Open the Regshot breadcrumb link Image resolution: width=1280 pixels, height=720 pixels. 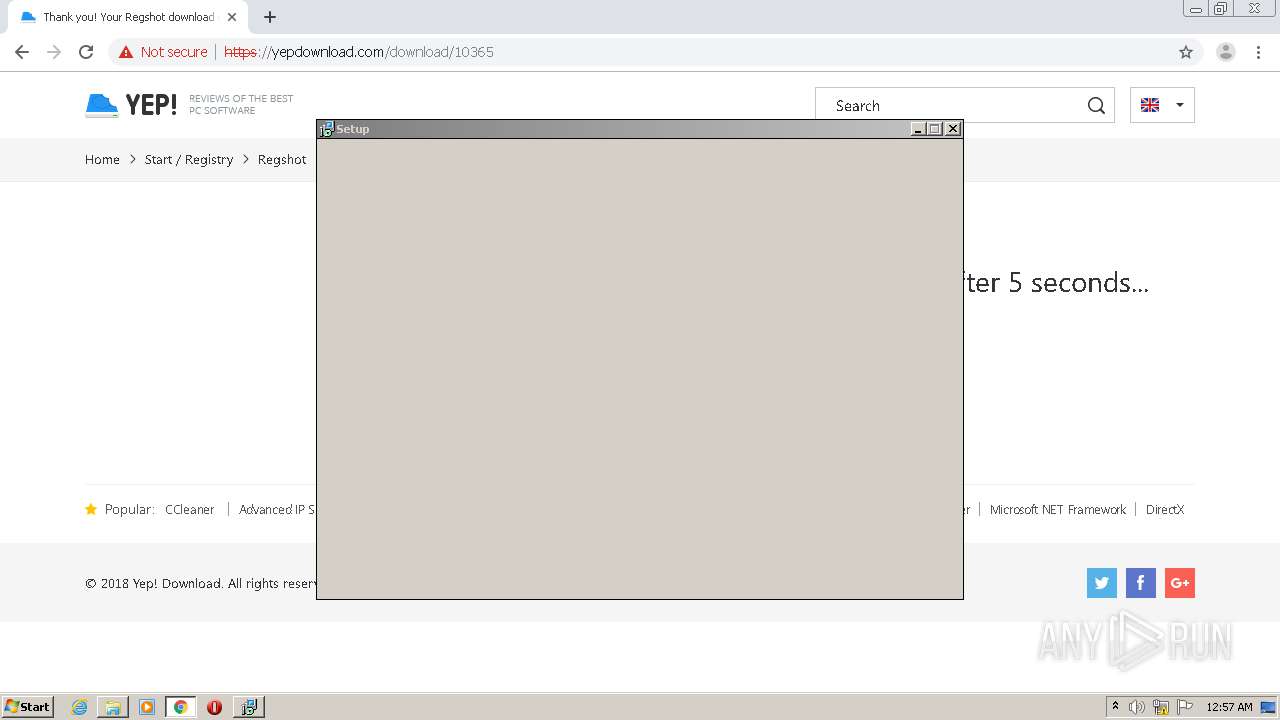[282, 159]
